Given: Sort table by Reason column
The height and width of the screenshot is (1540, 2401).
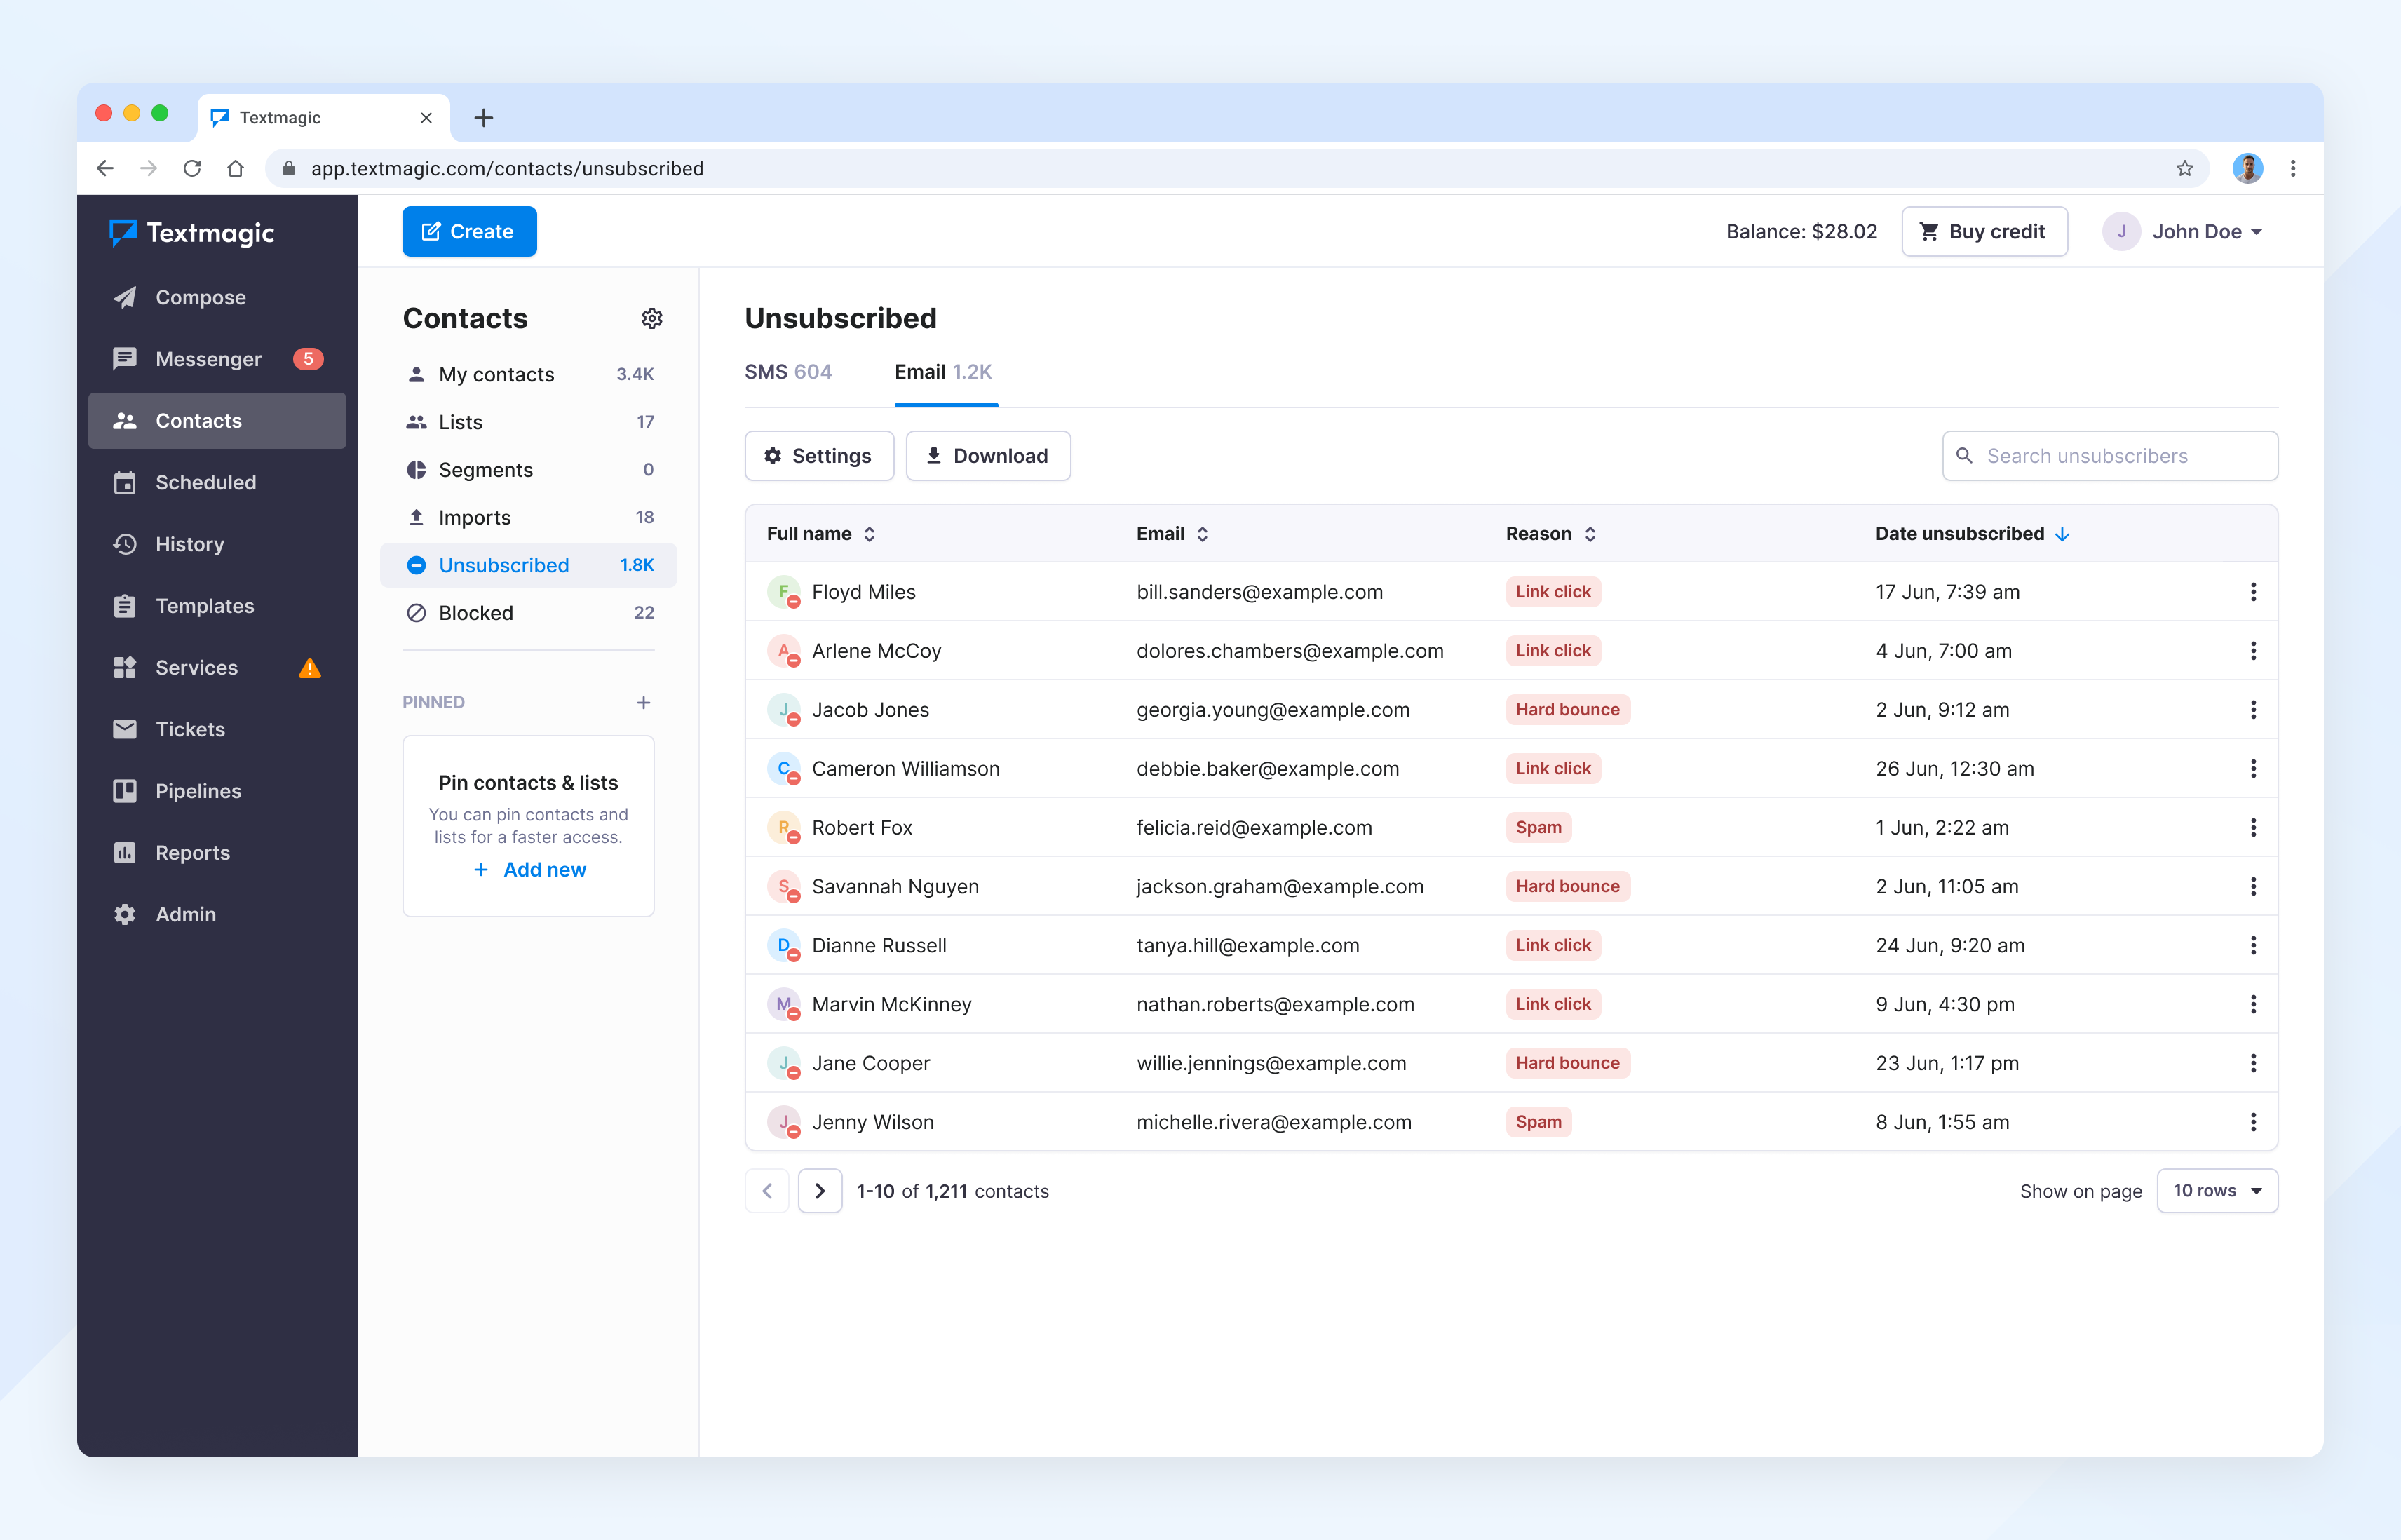Looking at the screenshot, I should pyautogui.click(x=1550, y=534).
